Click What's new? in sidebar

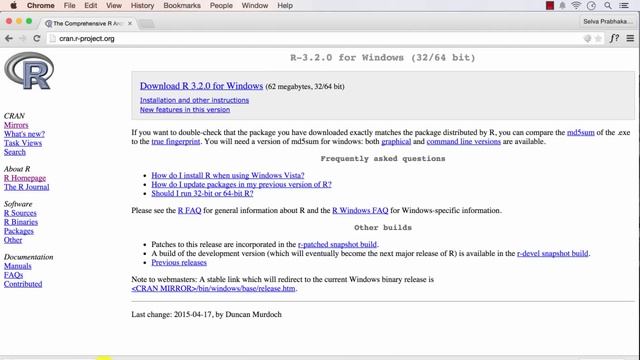click(x=24, y=134)
